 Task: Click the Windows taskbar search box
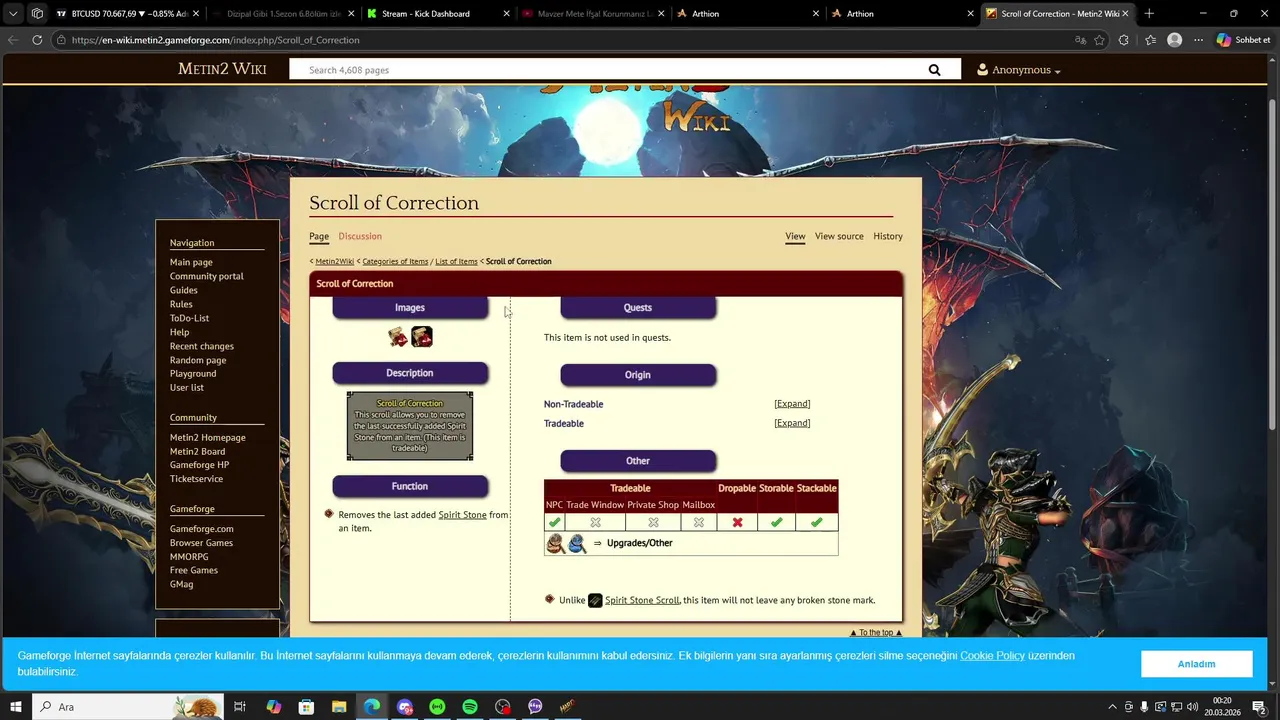[x=130, y=707]
